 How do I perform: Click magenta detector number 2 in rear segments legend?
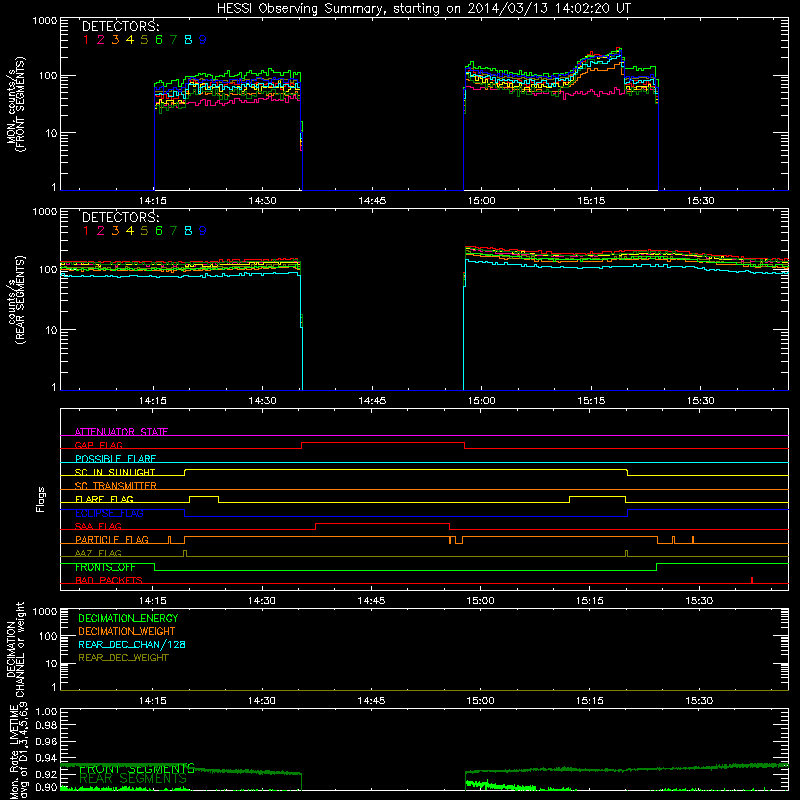pos(101,231)
